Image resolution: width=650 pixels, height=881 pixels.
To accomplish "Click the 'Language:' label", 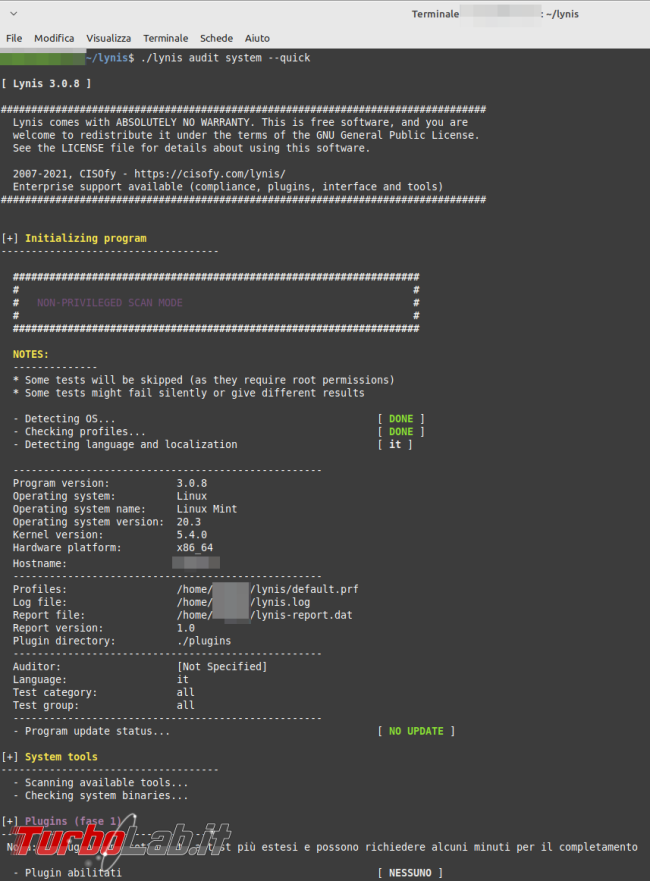I will click(40, 680).
